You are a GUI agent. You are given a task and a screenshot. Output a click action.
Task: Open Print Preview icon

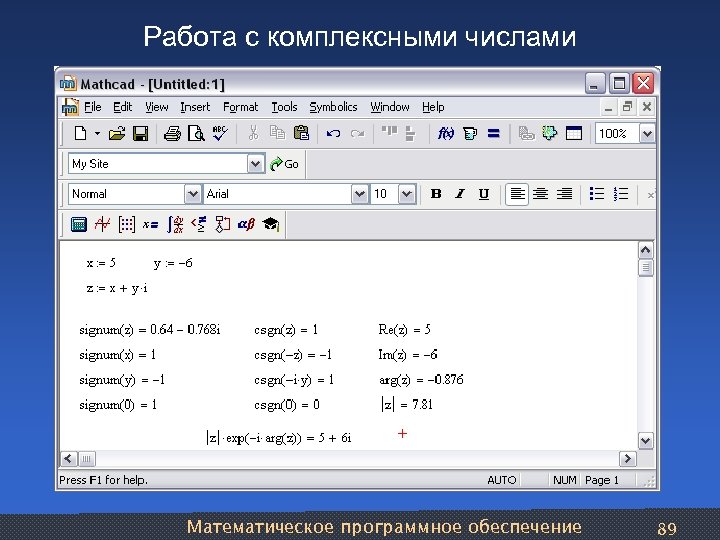point(196,134)
